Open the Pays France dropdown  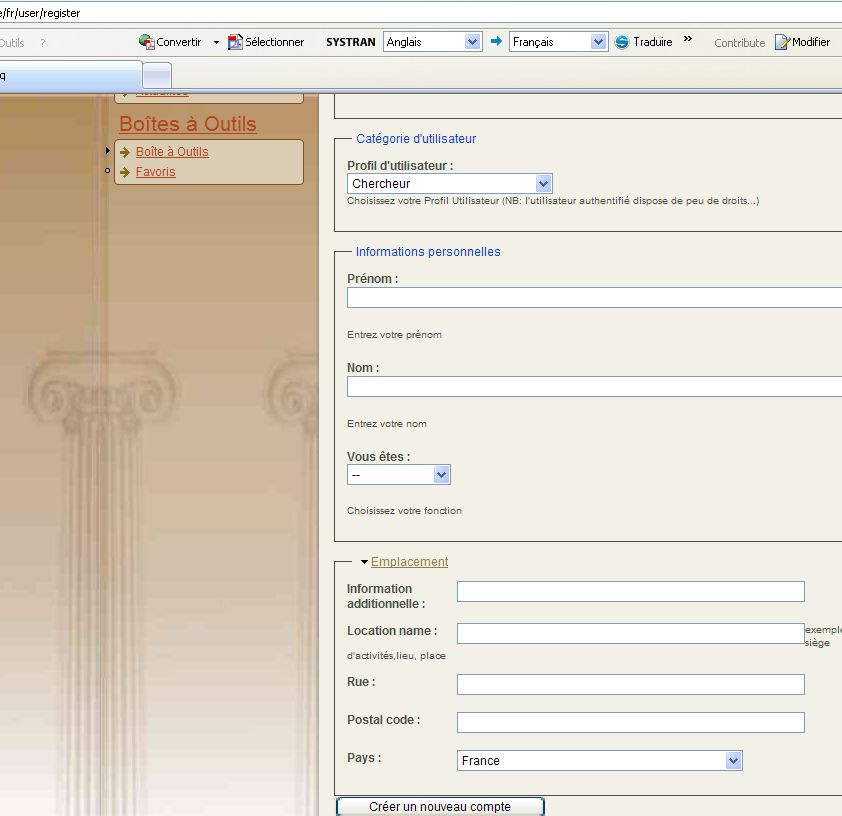600,761
